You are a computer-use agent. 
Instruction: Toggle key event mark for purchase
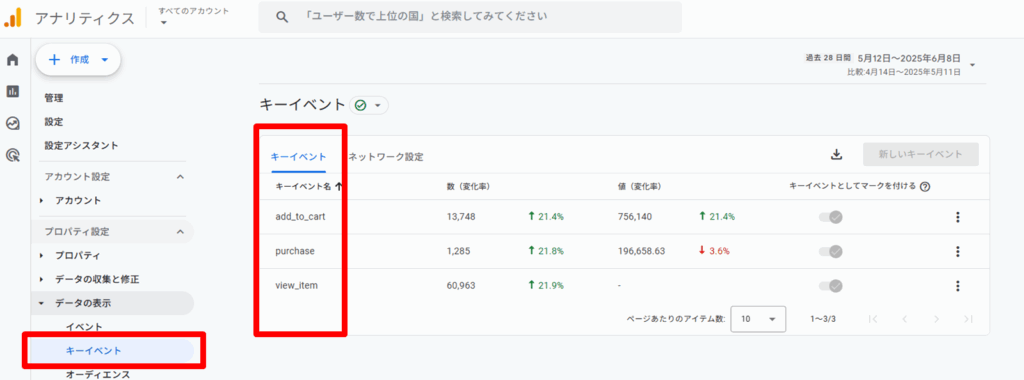pyautogui.click(x=831, y=251)
